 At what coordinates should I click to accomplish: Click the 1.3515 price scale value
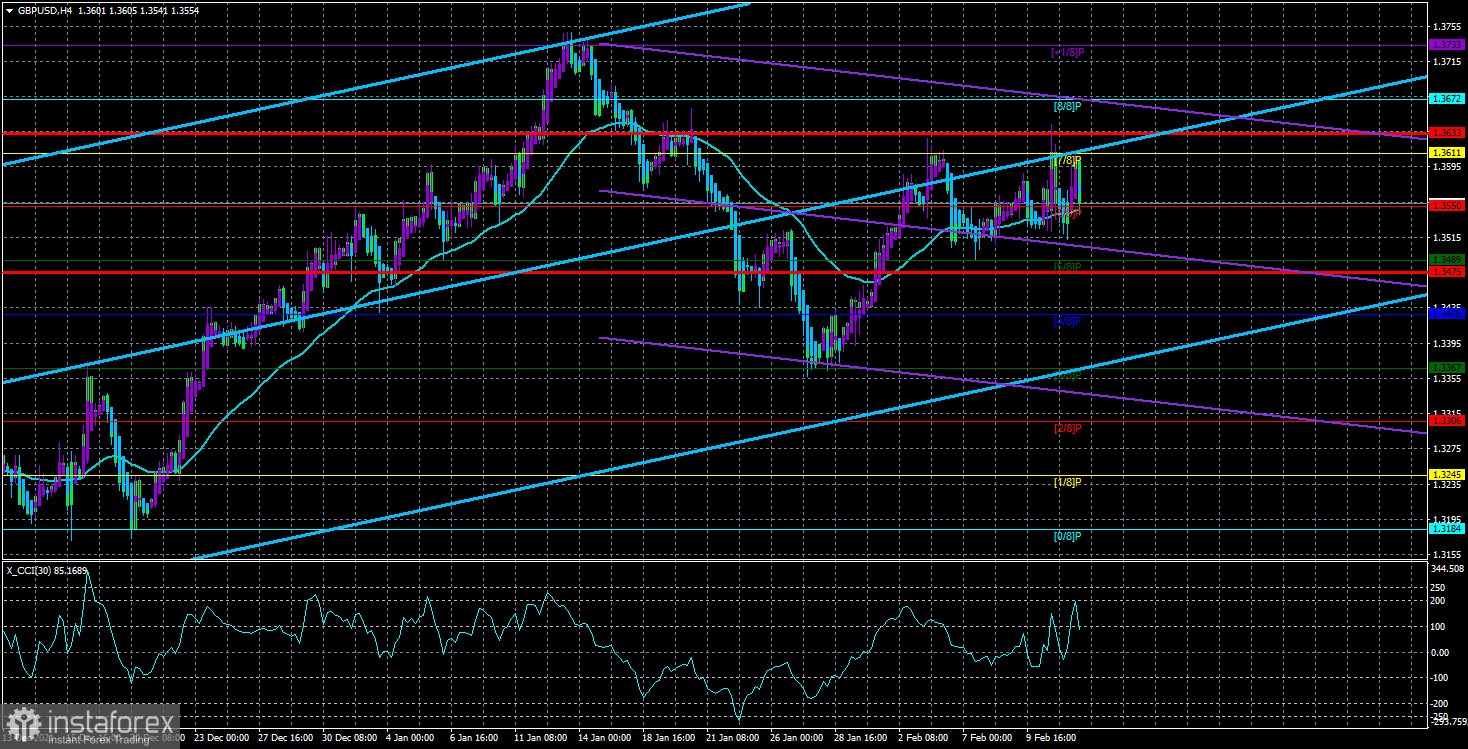click(x=1447, y=238)
